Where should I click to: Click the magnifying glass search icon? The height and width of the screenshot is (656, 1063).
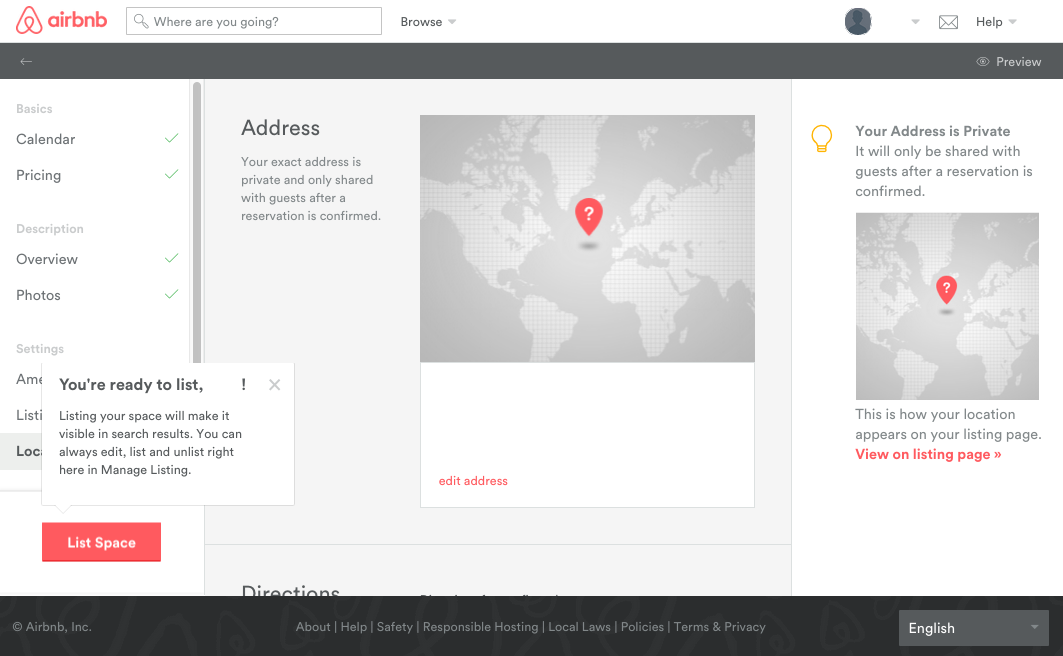[140, 20]
